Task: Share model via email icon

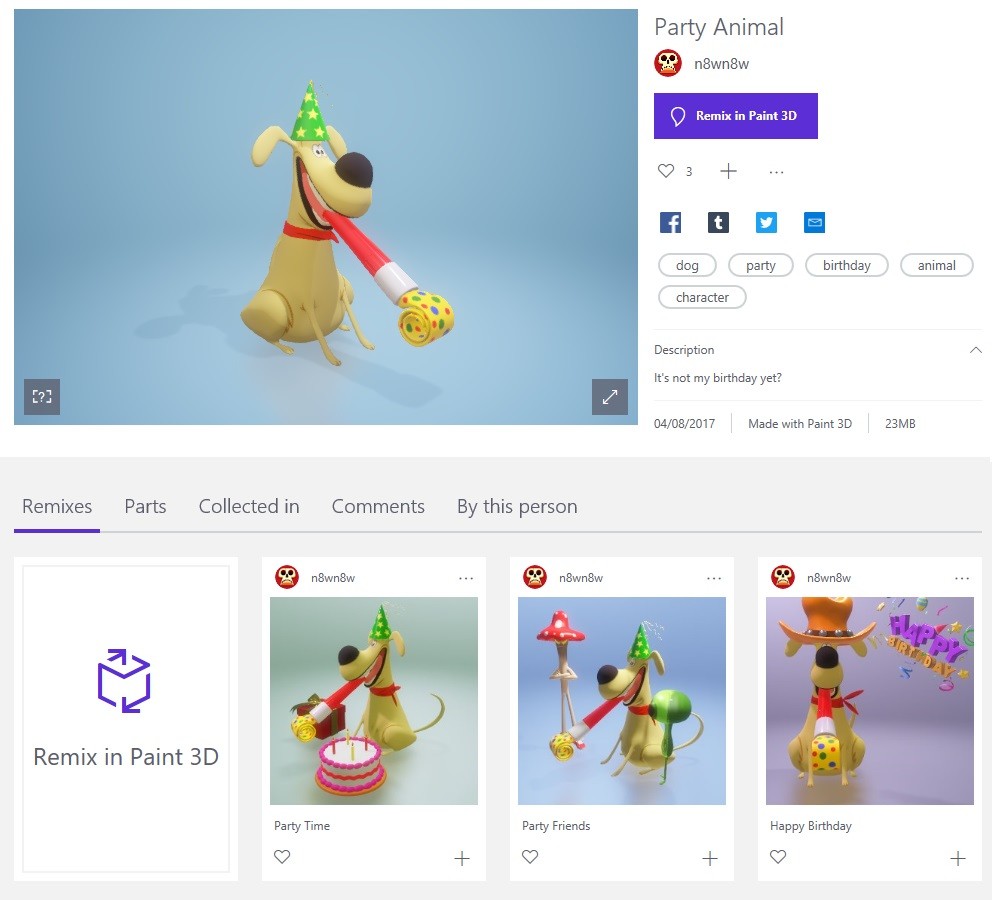Action: [x=814, y=223]
